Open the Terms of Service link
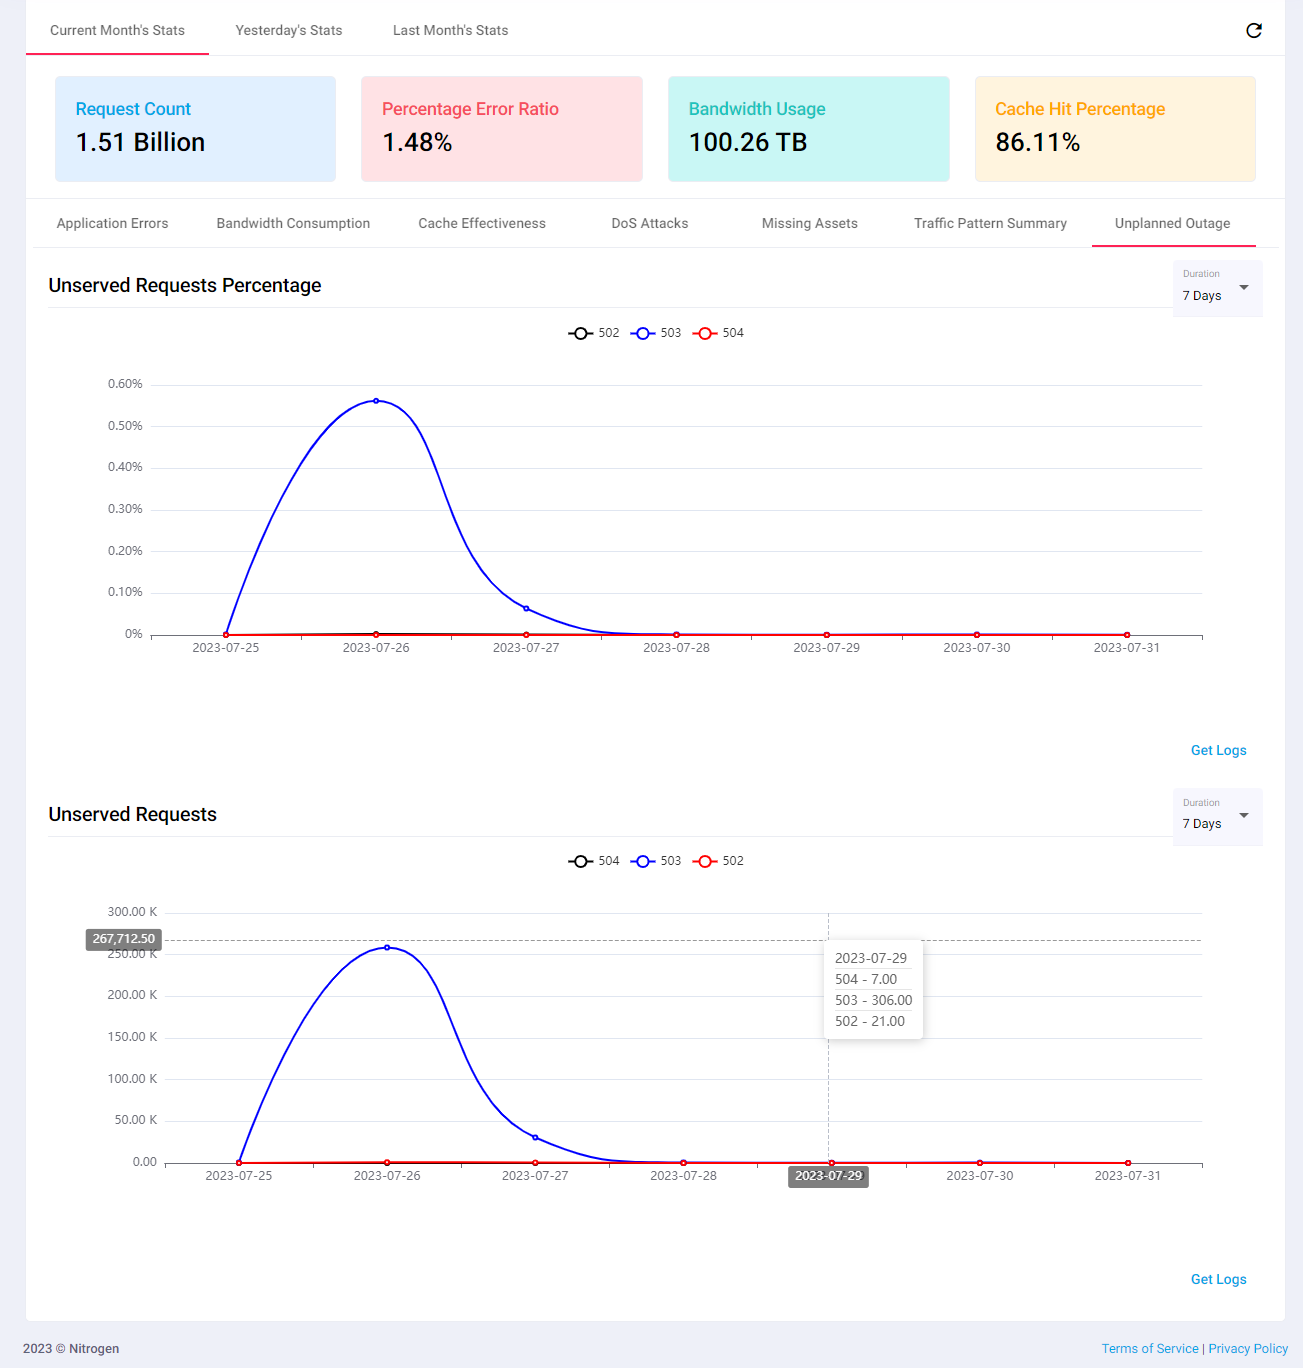Image resolution: width=1303 pixels, height=1368 pixels. coord(1149,1349)
